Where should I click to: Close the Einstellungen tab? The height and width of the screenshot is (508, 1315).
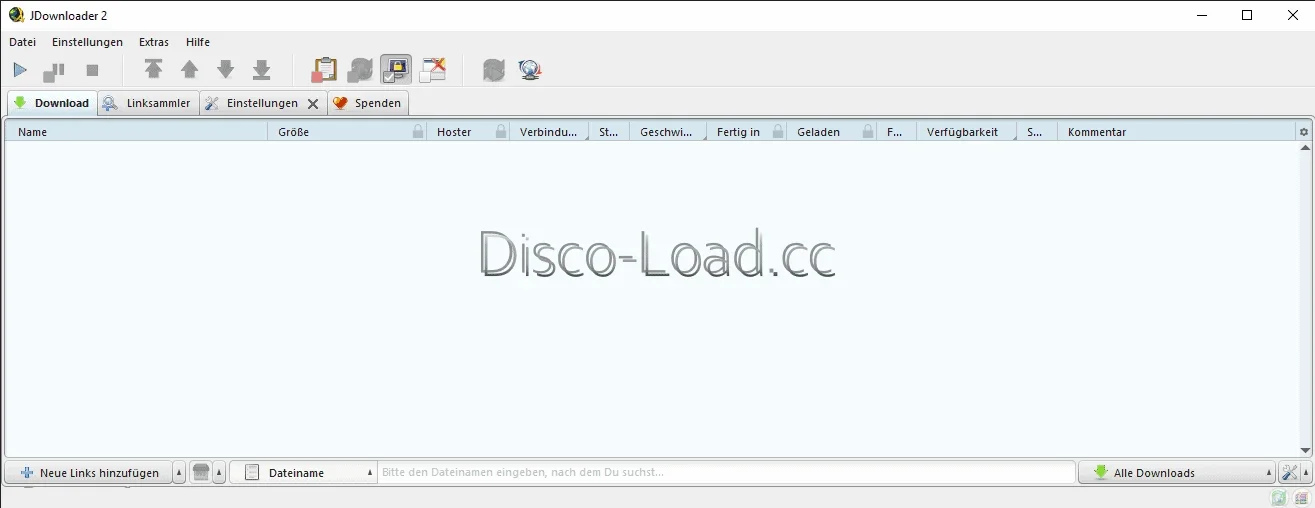tap(313, 104)
